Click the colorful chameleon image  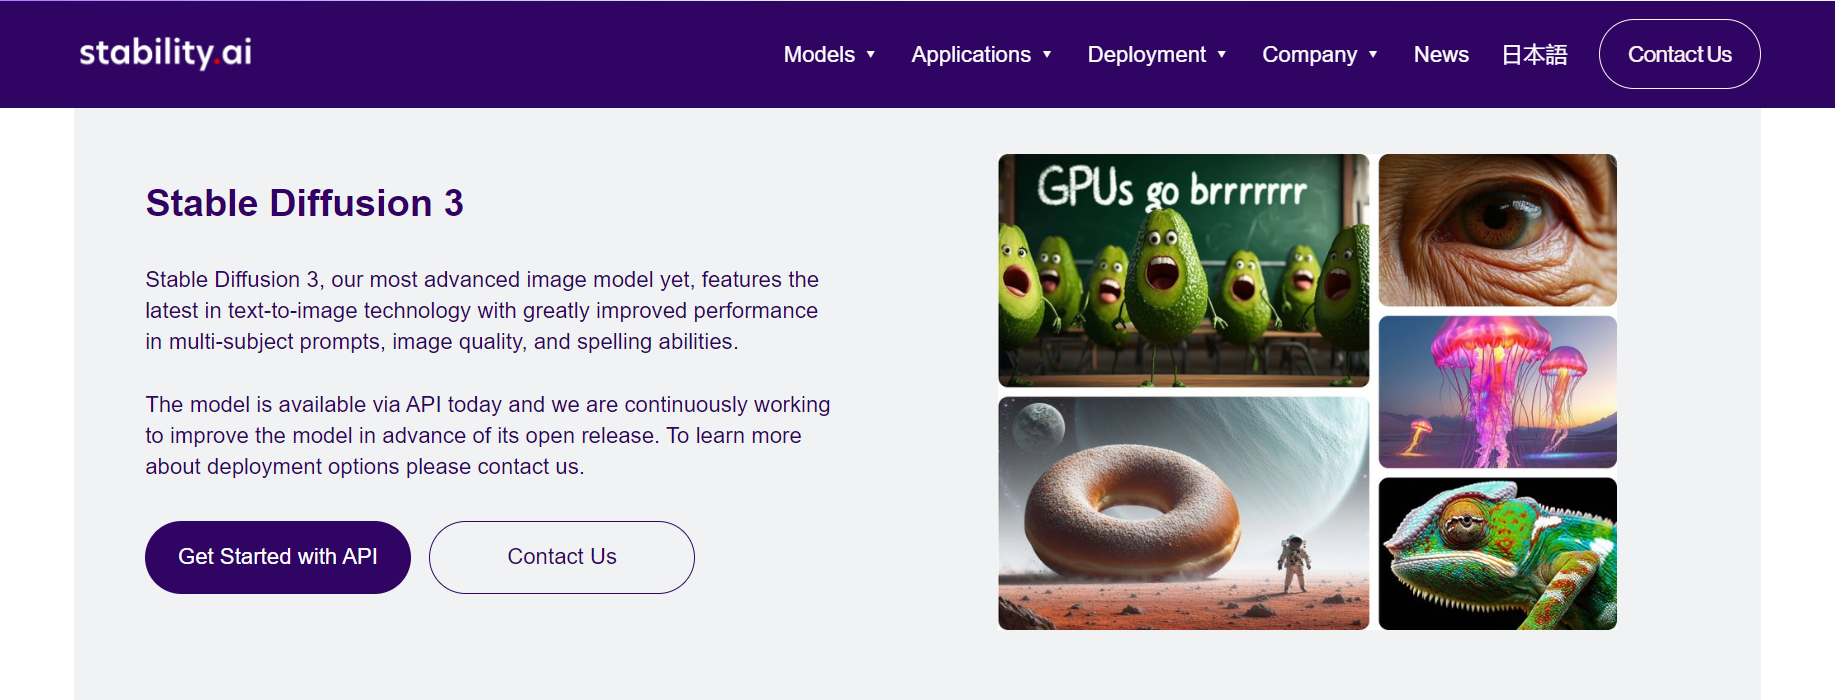[1497, 554]
